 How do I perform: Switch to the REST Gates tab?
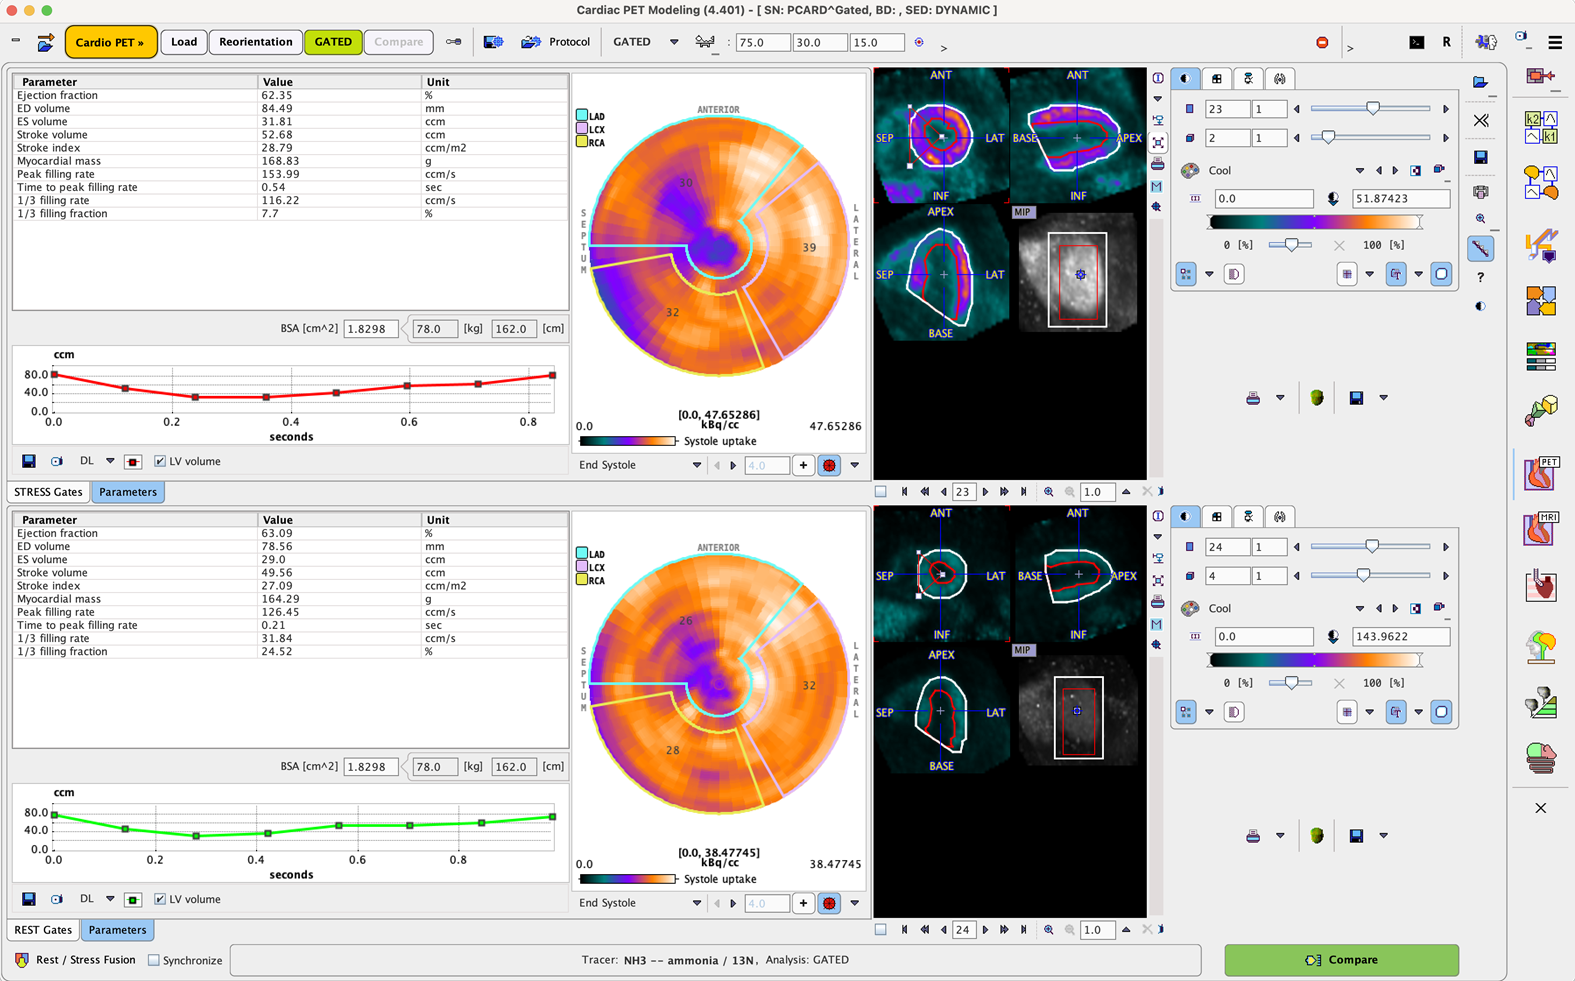[x=43, y=930]
